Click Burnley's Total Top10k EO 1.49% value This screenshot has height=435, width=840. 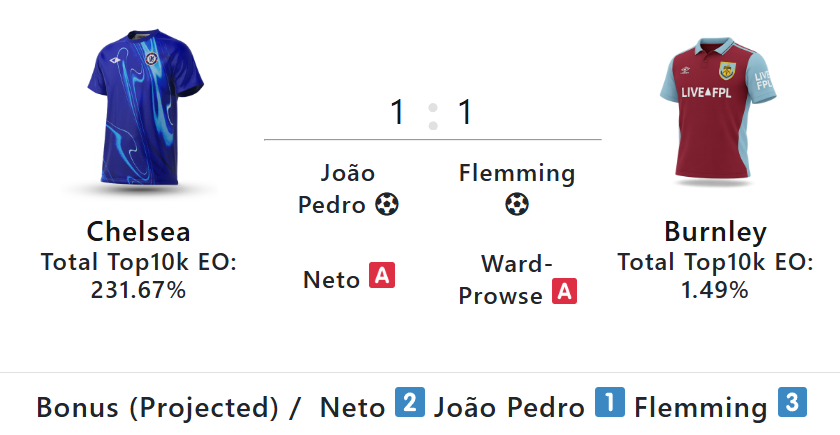click(x=715, y=290)
